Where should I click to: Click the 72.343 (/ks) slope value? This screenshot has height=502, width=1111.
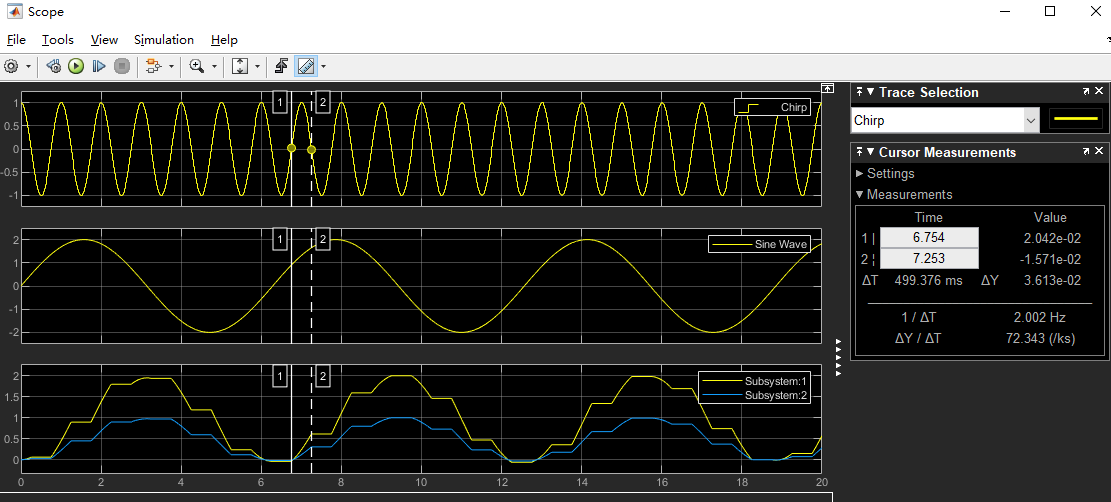1040,339
